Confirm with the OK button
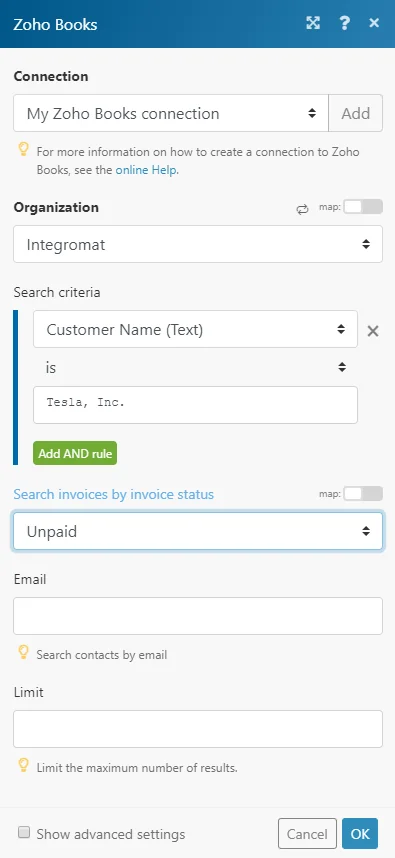This screenshot has width=395, height=858. [x=360, y=833]
